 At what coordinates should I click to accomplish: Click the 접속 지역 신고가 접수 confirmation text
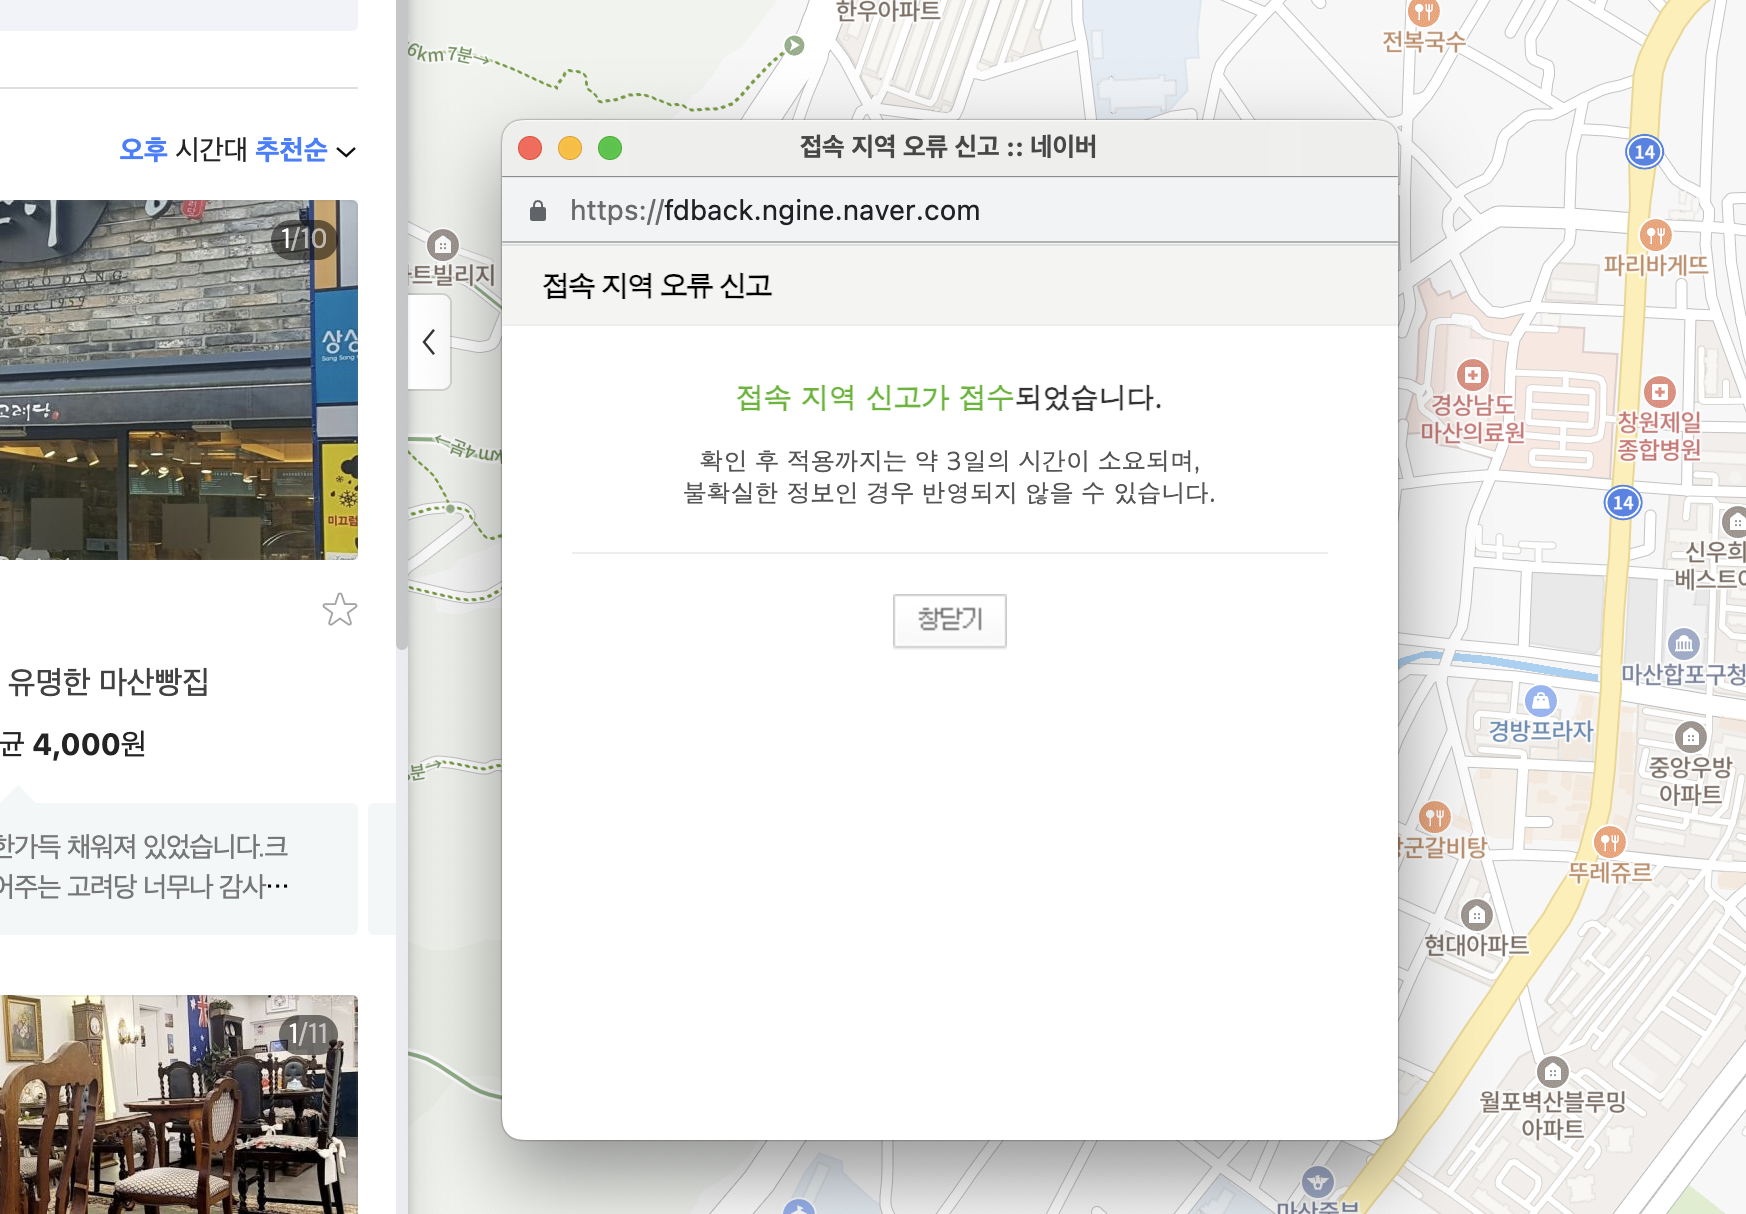pyautogui.click(x=875, y=398)
